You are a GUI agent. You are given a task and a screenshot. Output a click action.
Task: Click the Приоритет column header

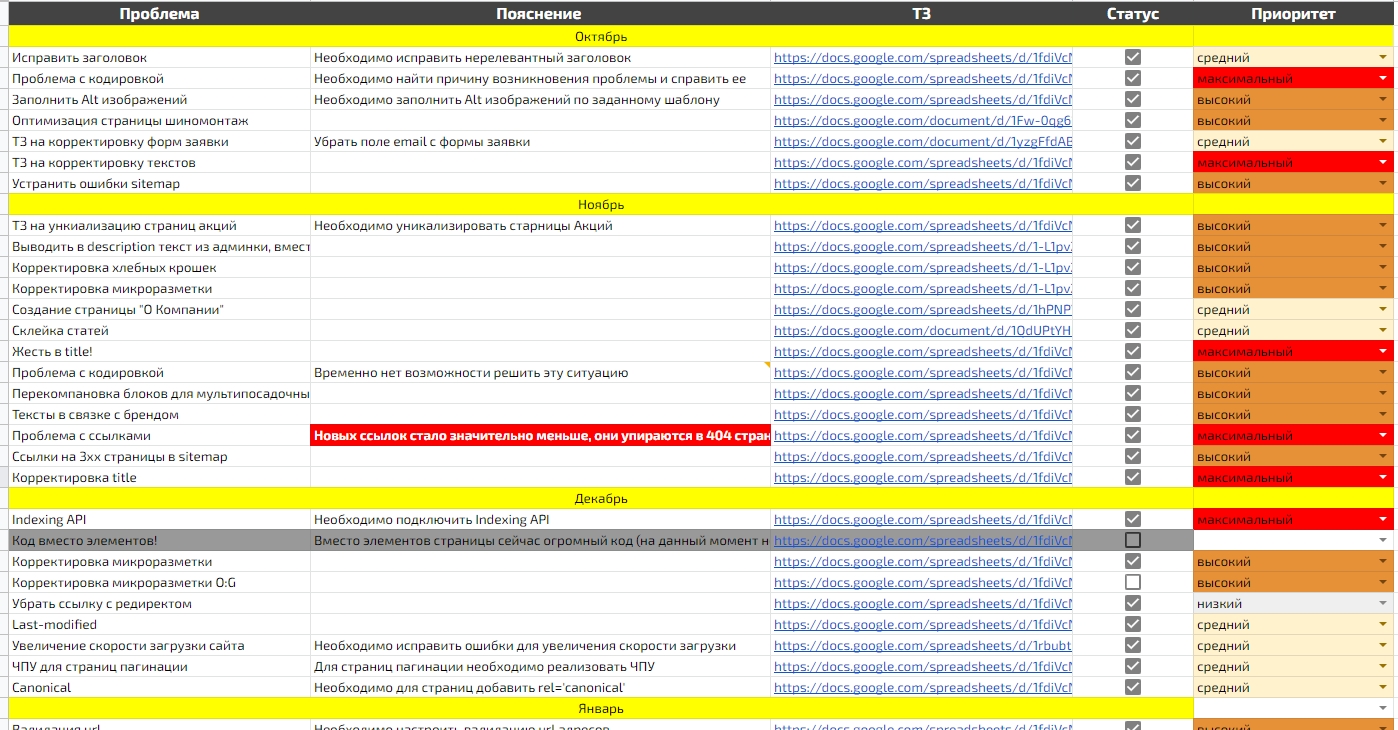click(1293, 14)
